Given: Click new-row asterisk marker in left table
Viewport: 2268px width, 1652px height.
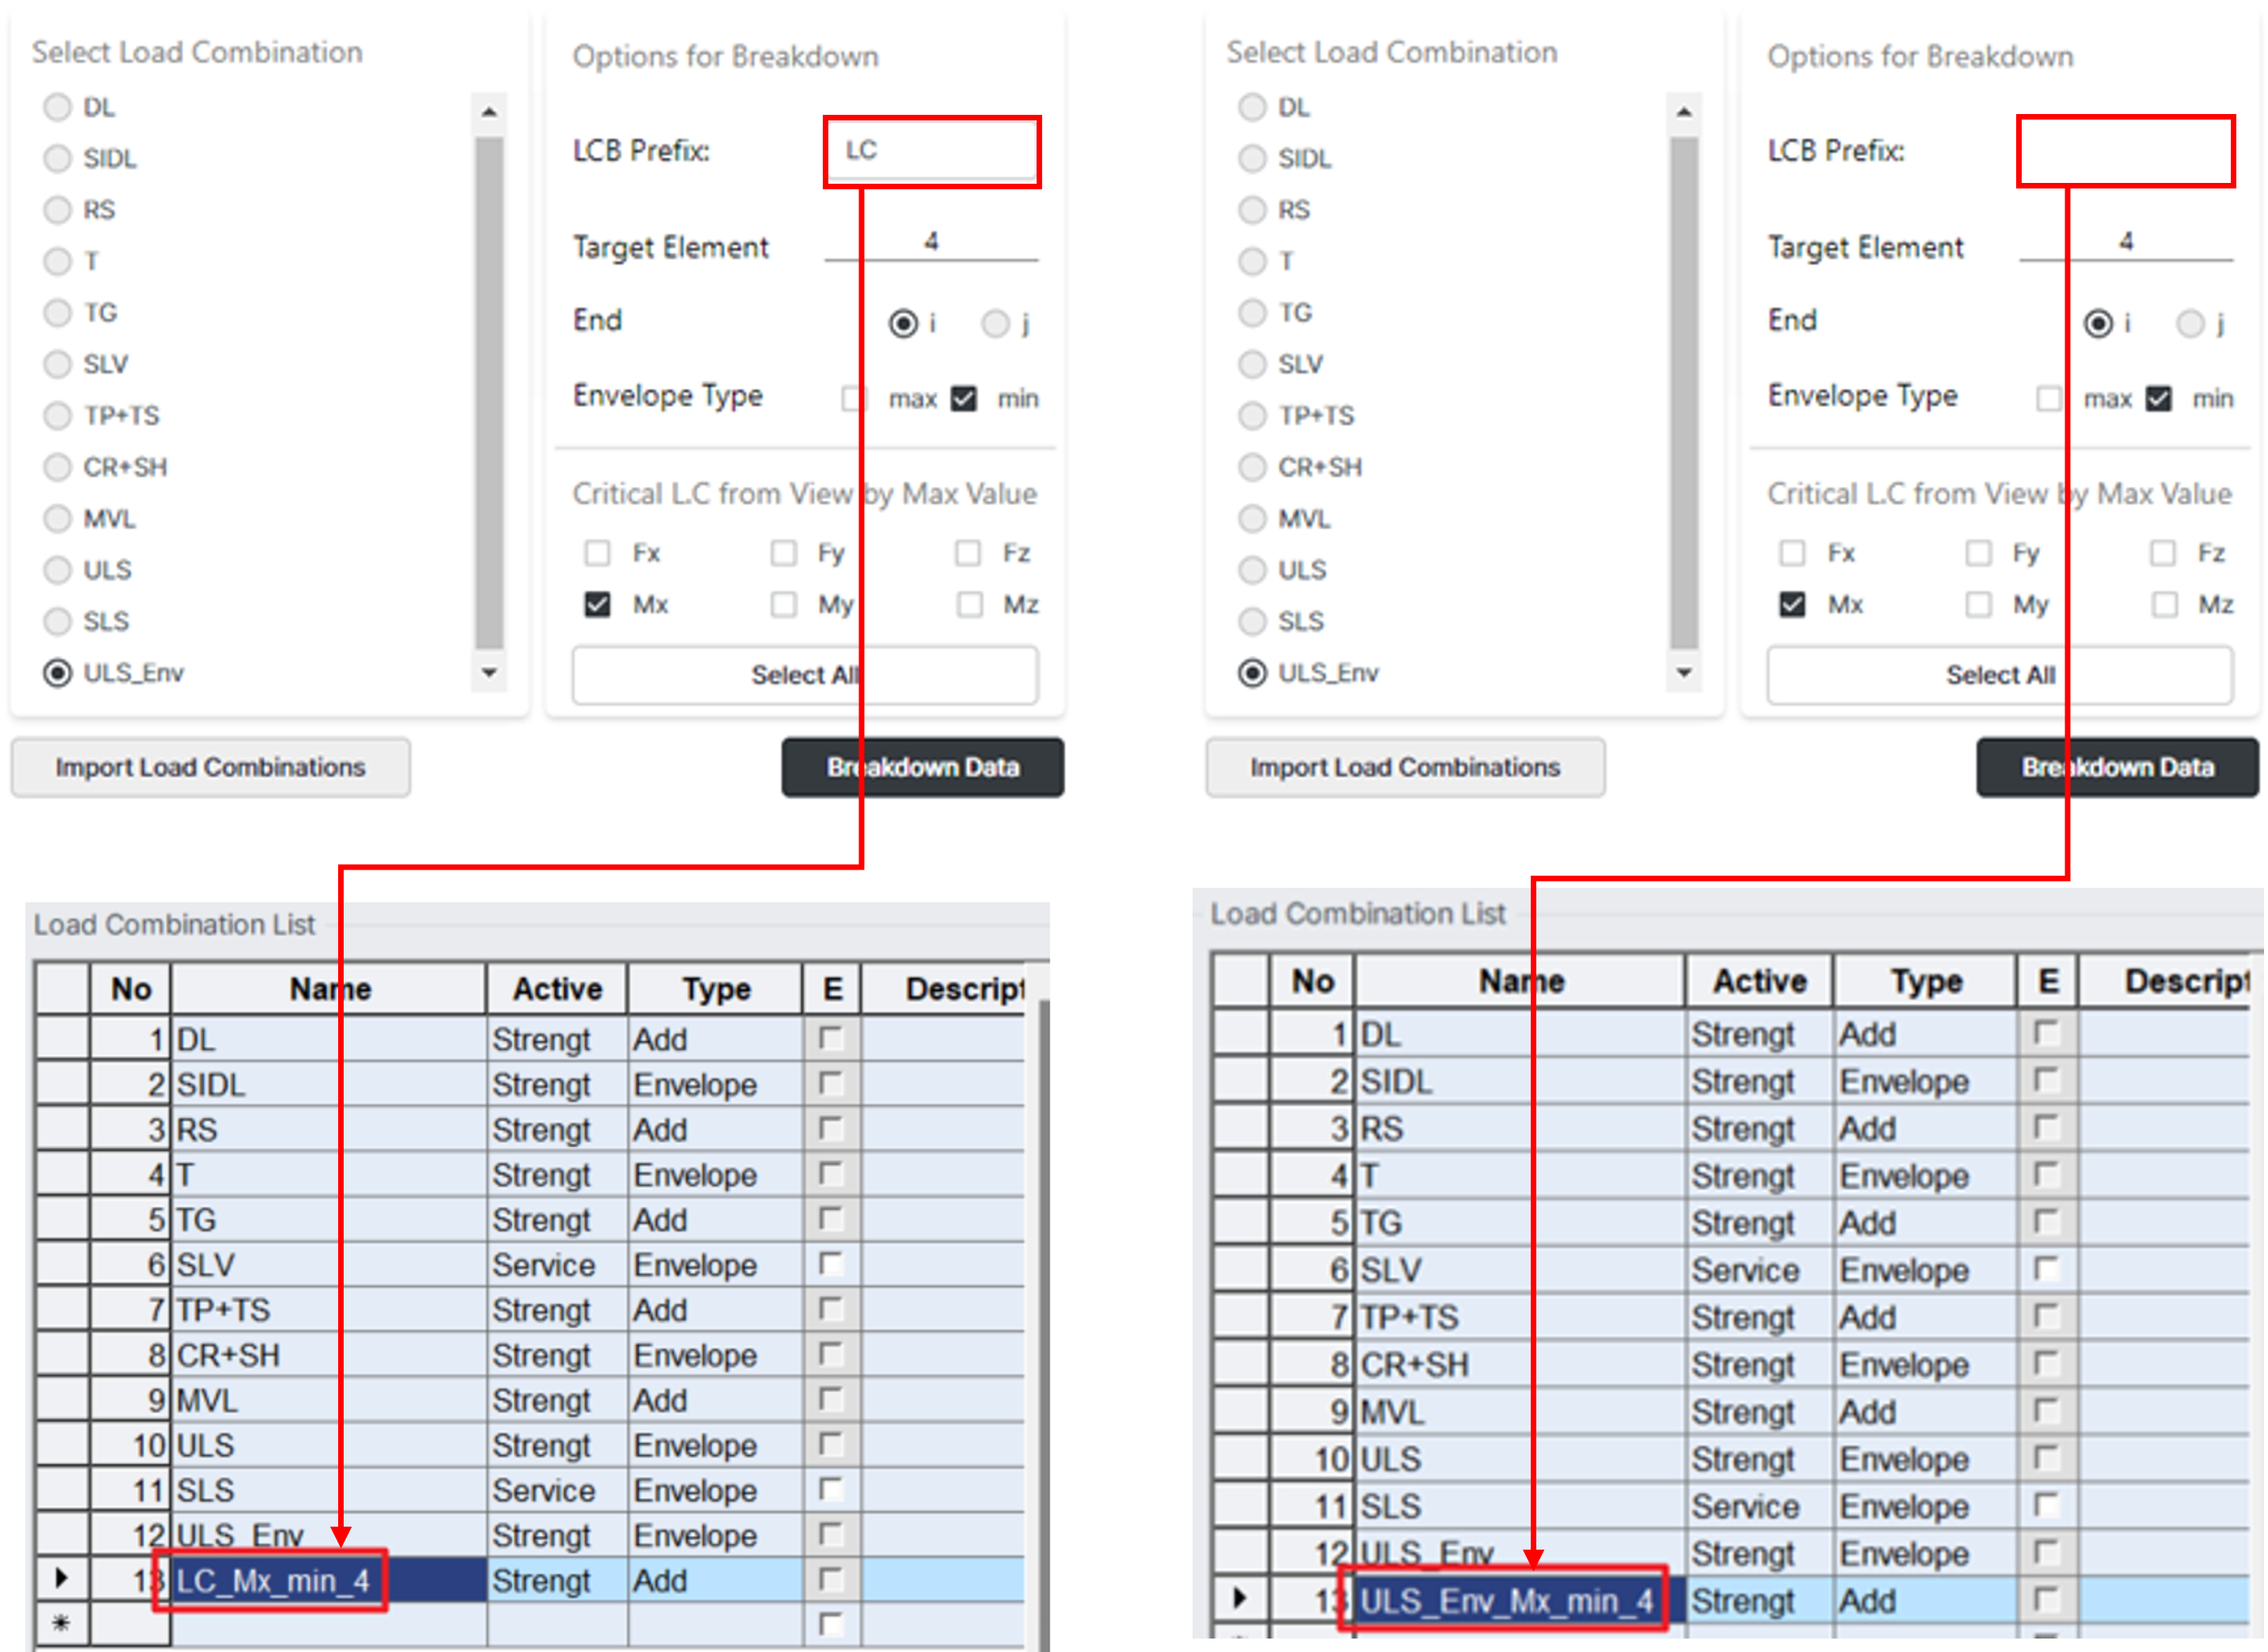Looking at the screenshot, I should tap(62, 1622).
